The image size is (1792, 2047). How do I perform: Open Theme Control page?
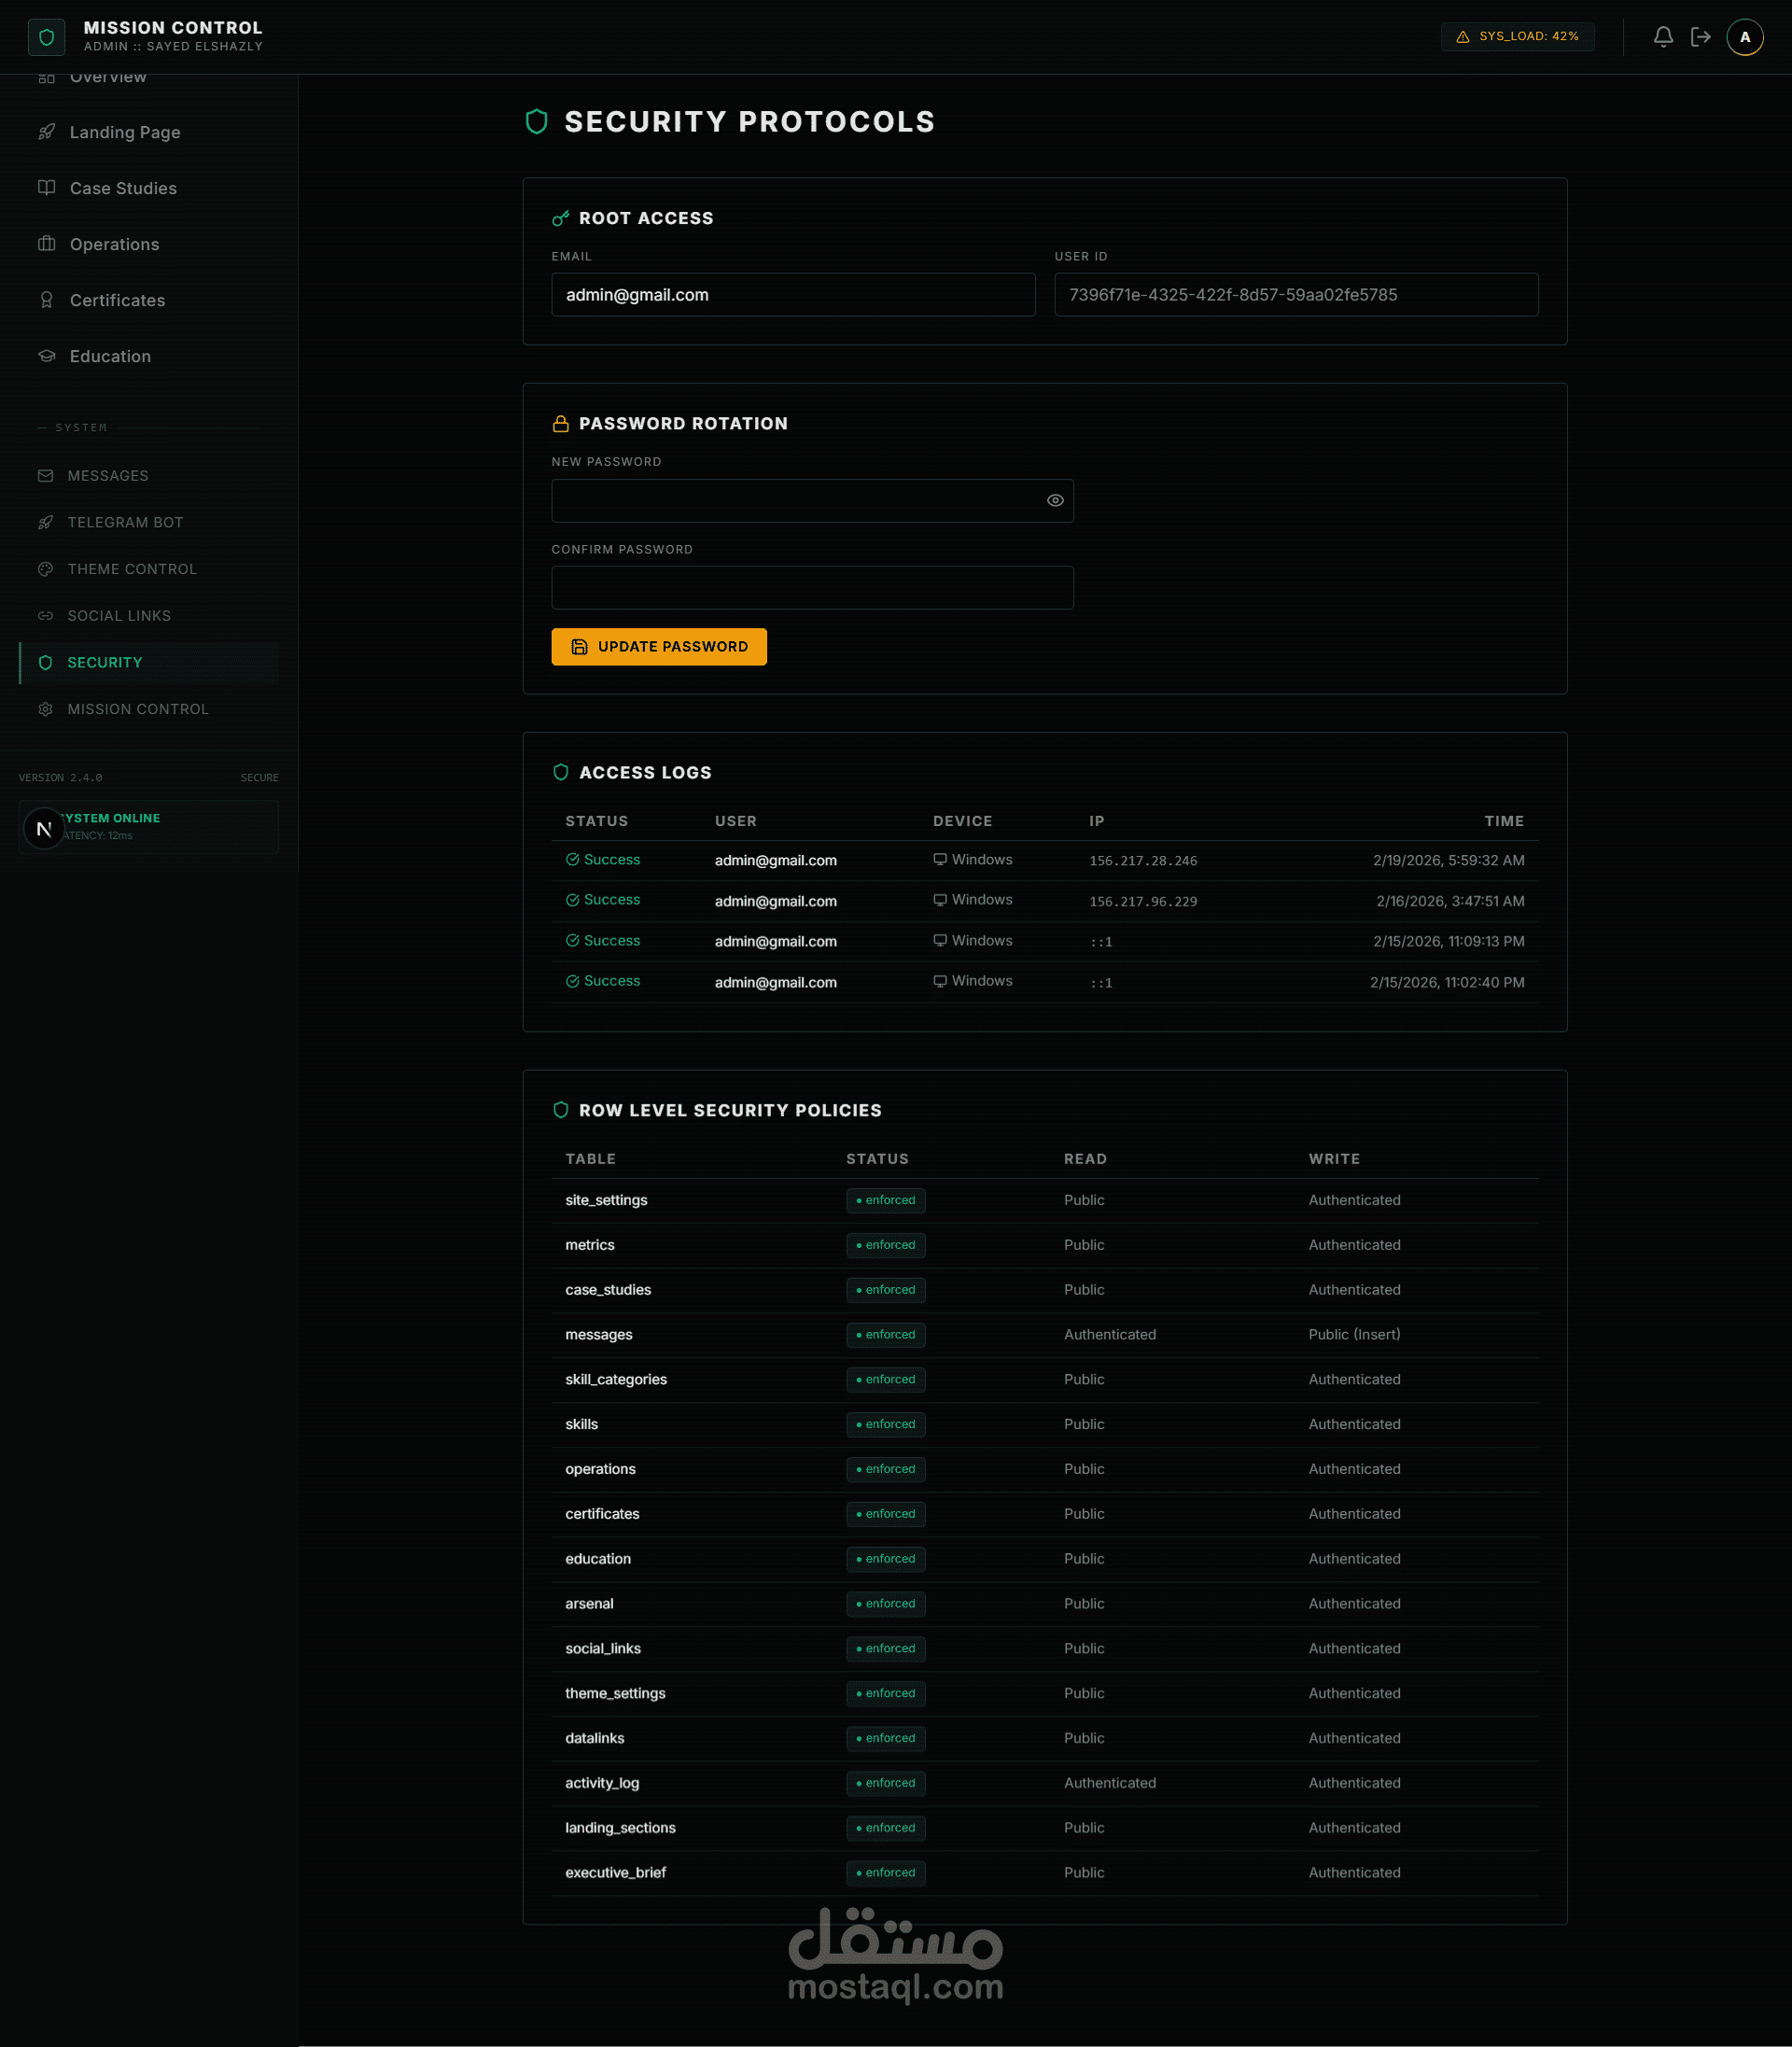(132, 569)
